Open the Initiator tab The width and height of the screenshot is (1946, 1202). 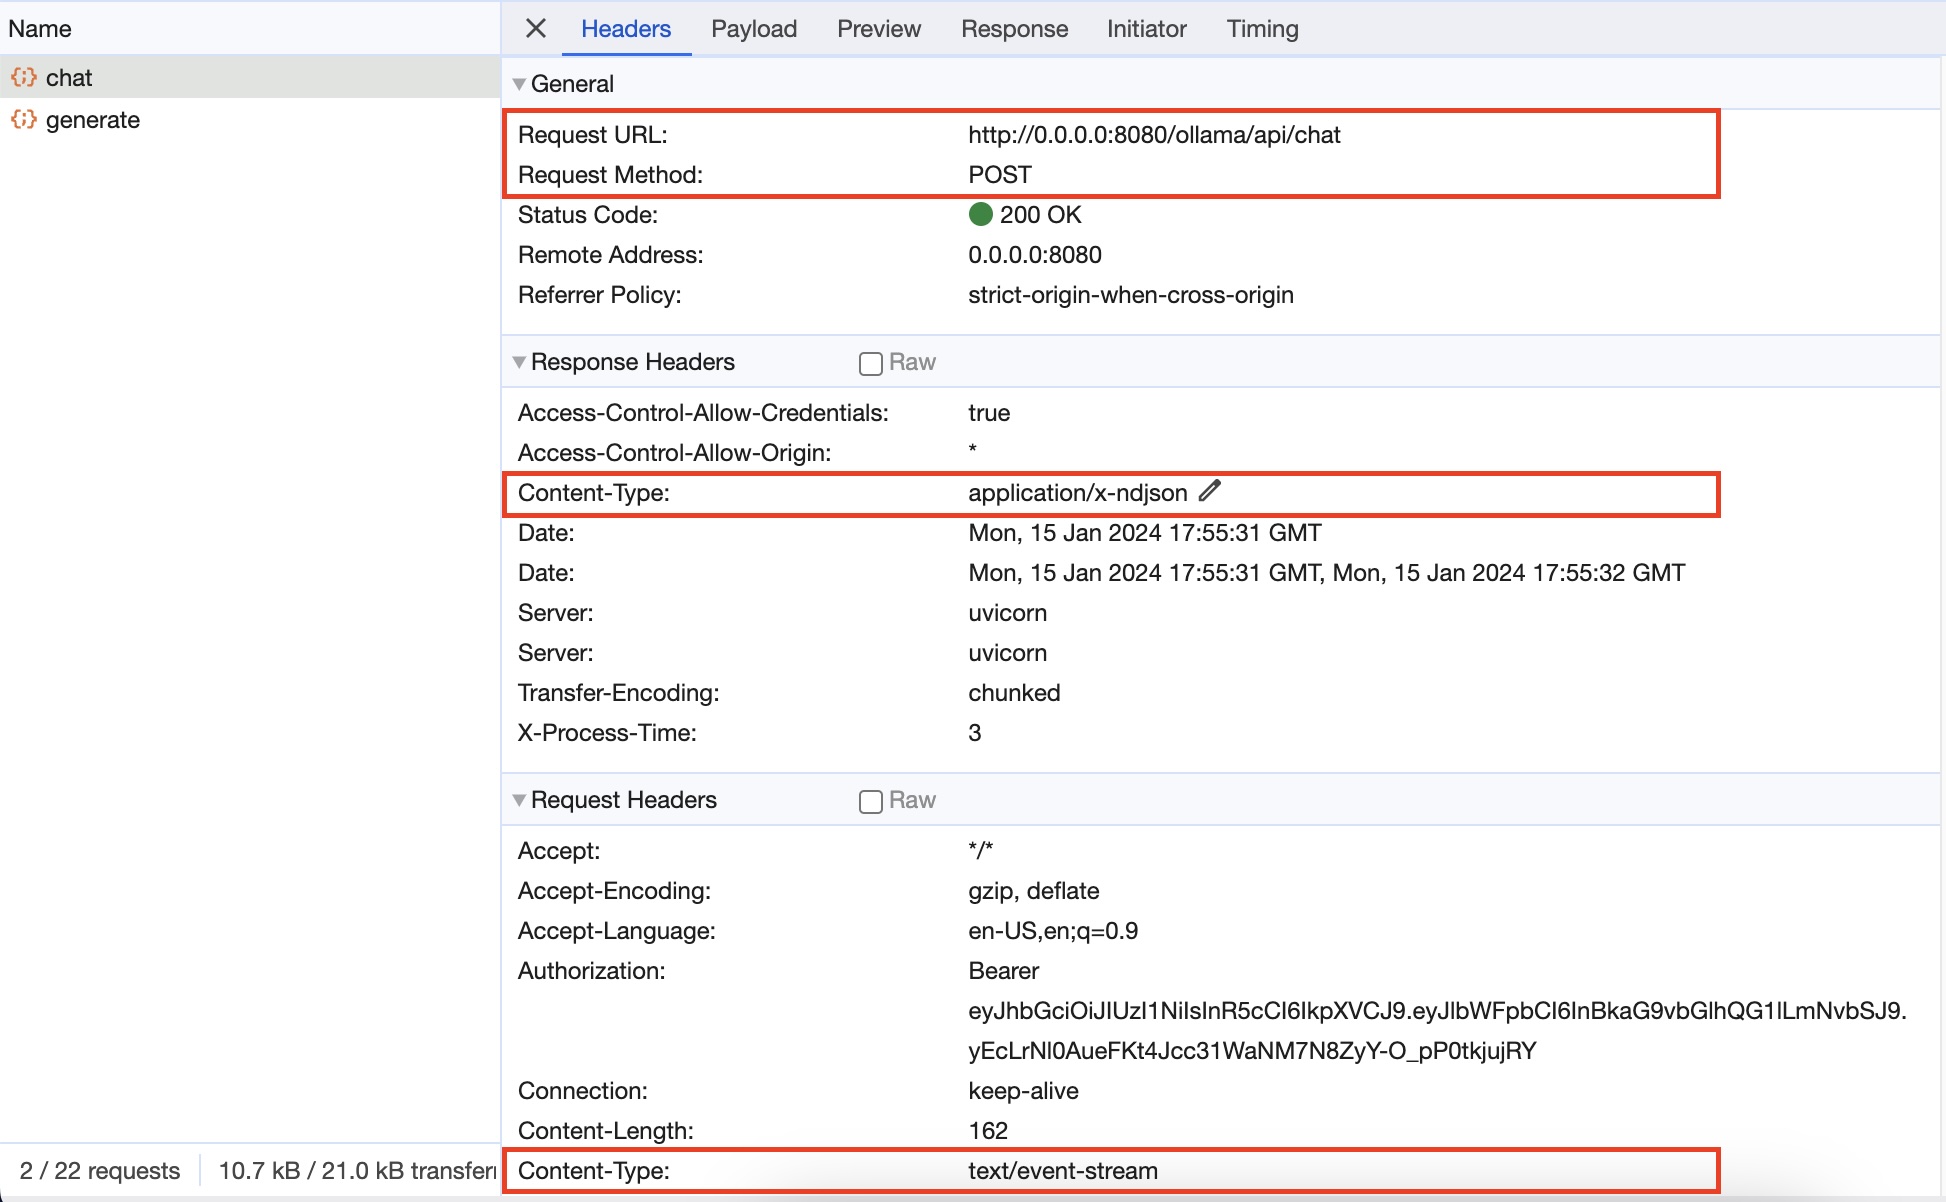(x=1146, y=29)
